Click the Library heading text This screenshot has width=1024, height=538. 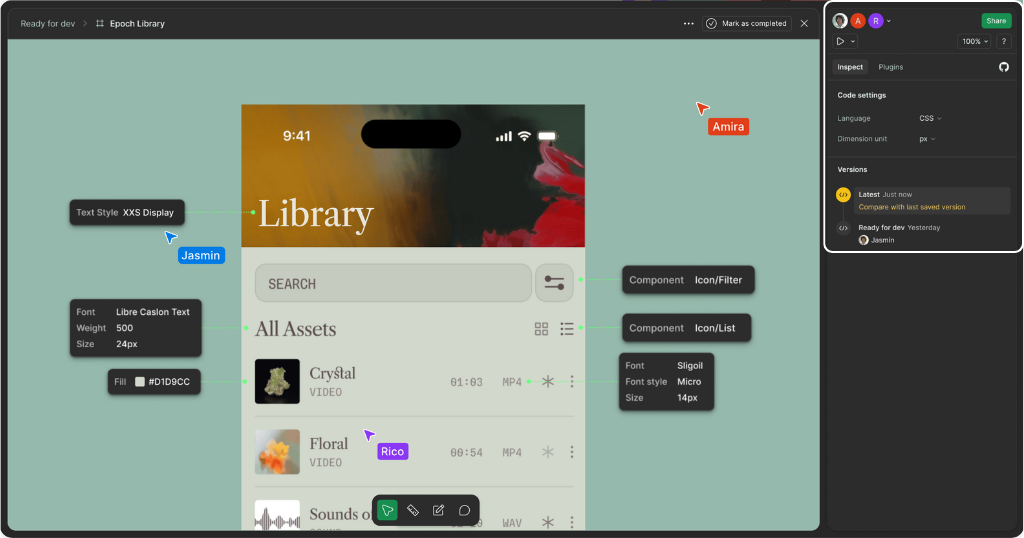(316, 214)
